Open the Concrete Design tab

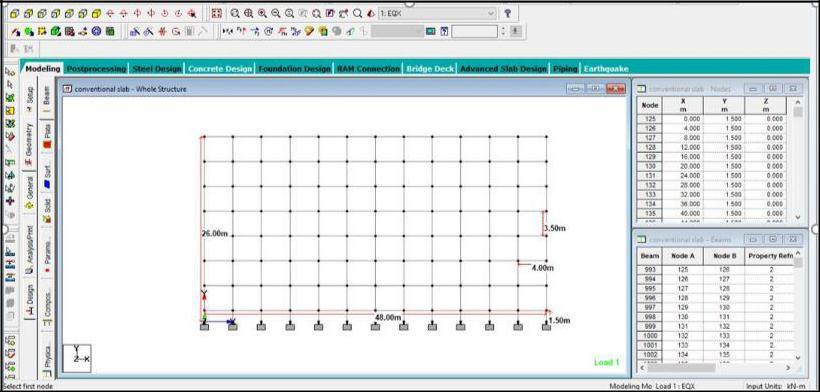point(220,68)
